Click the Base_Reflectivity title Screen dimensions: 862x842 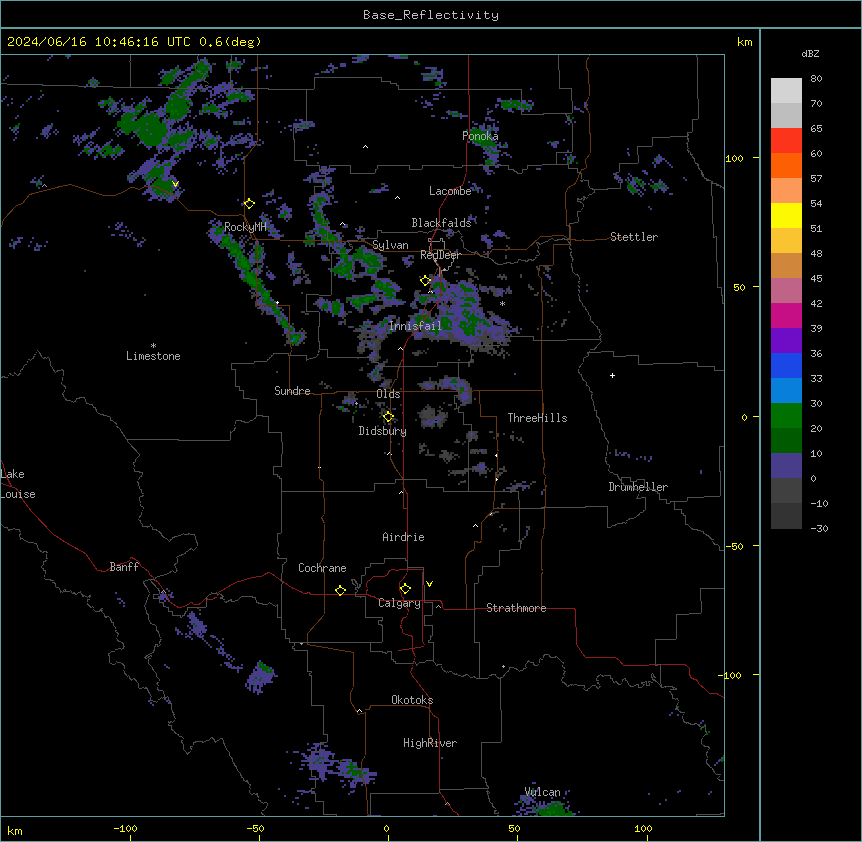(431, 15)
